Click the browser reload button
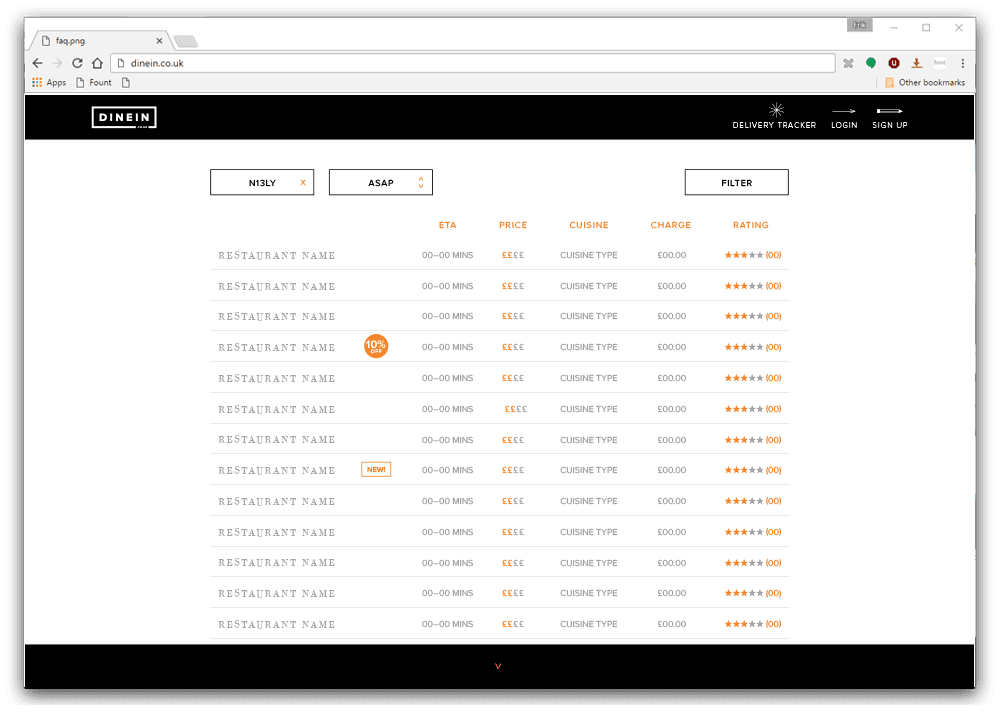This screenshot has height=723, width=1000. (77, 63)
